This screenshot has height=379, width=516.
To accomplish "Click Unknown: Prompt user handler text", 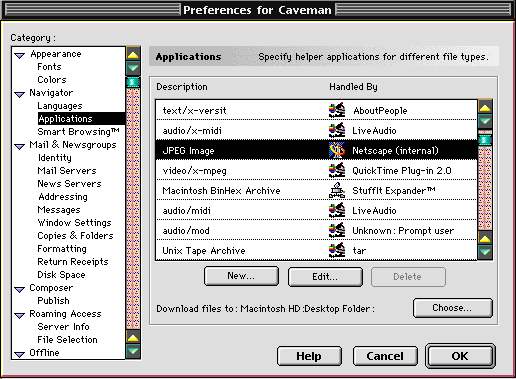I will click(x=403, y=231).
